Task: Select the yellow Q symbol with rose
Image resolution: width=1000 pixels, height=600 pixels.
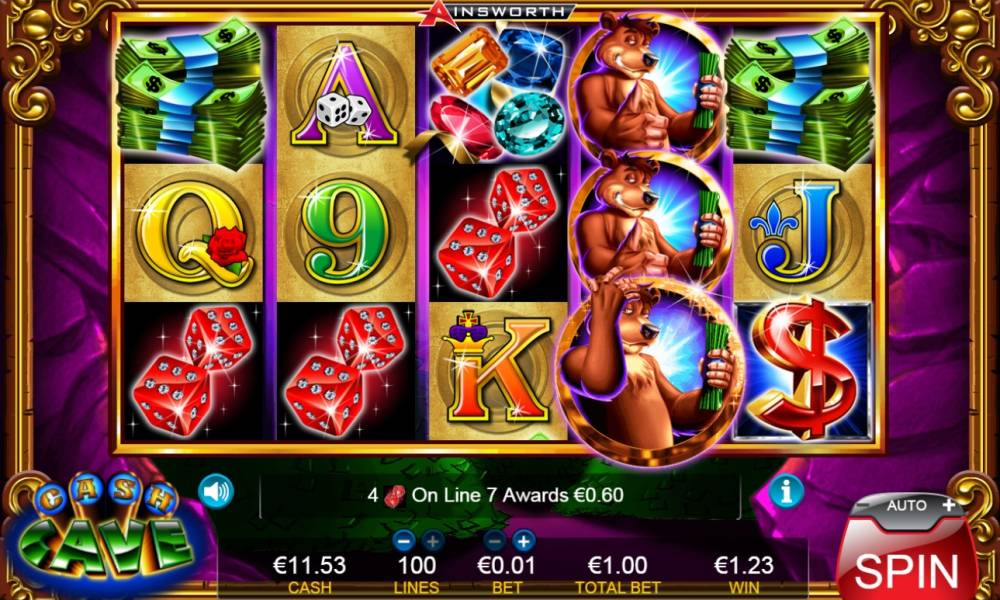Action: [x=193, y=233]
